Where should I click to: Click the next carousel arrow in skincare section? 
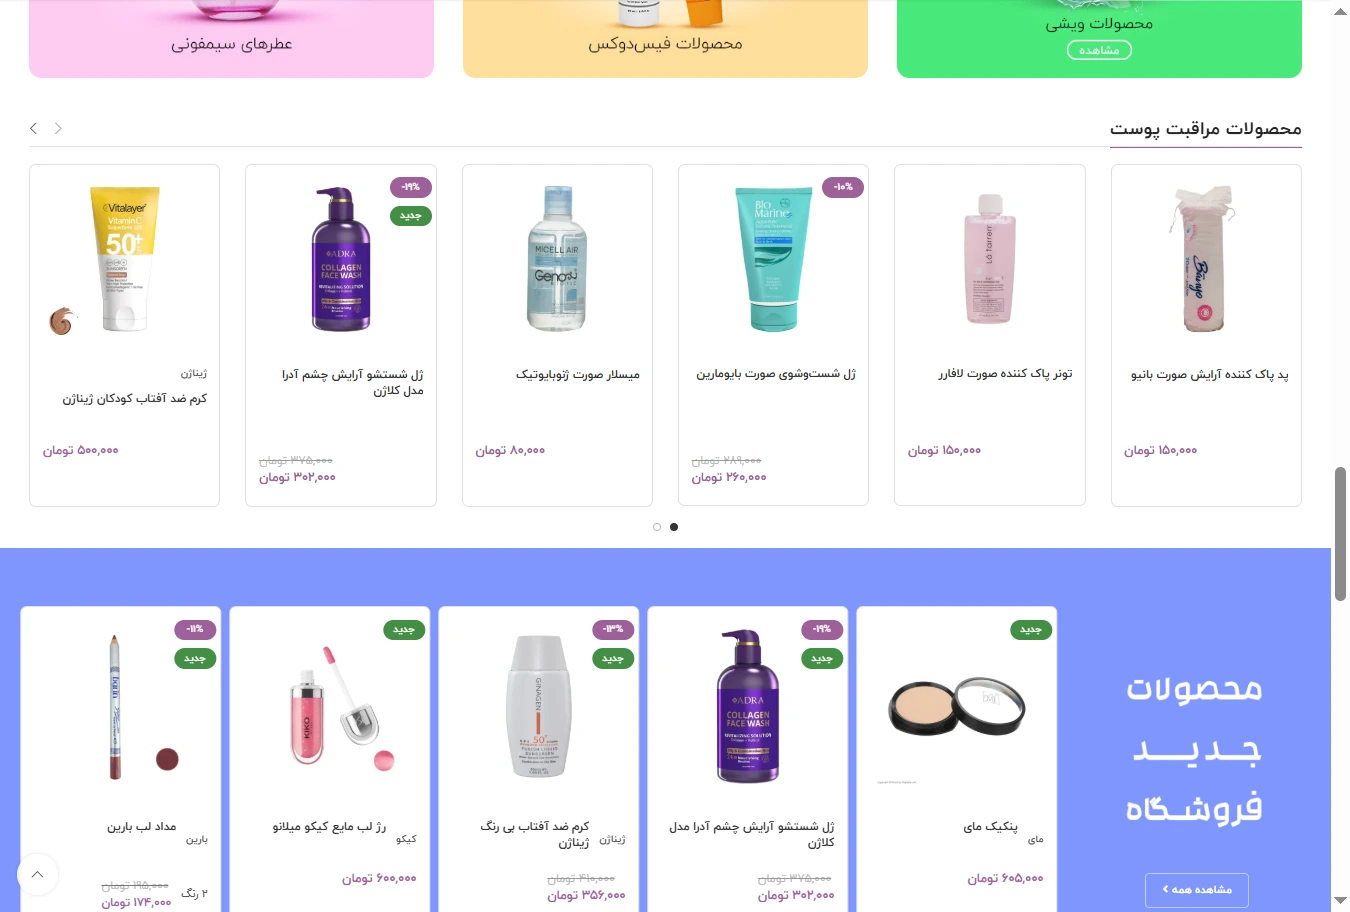(x=58, y=128)
